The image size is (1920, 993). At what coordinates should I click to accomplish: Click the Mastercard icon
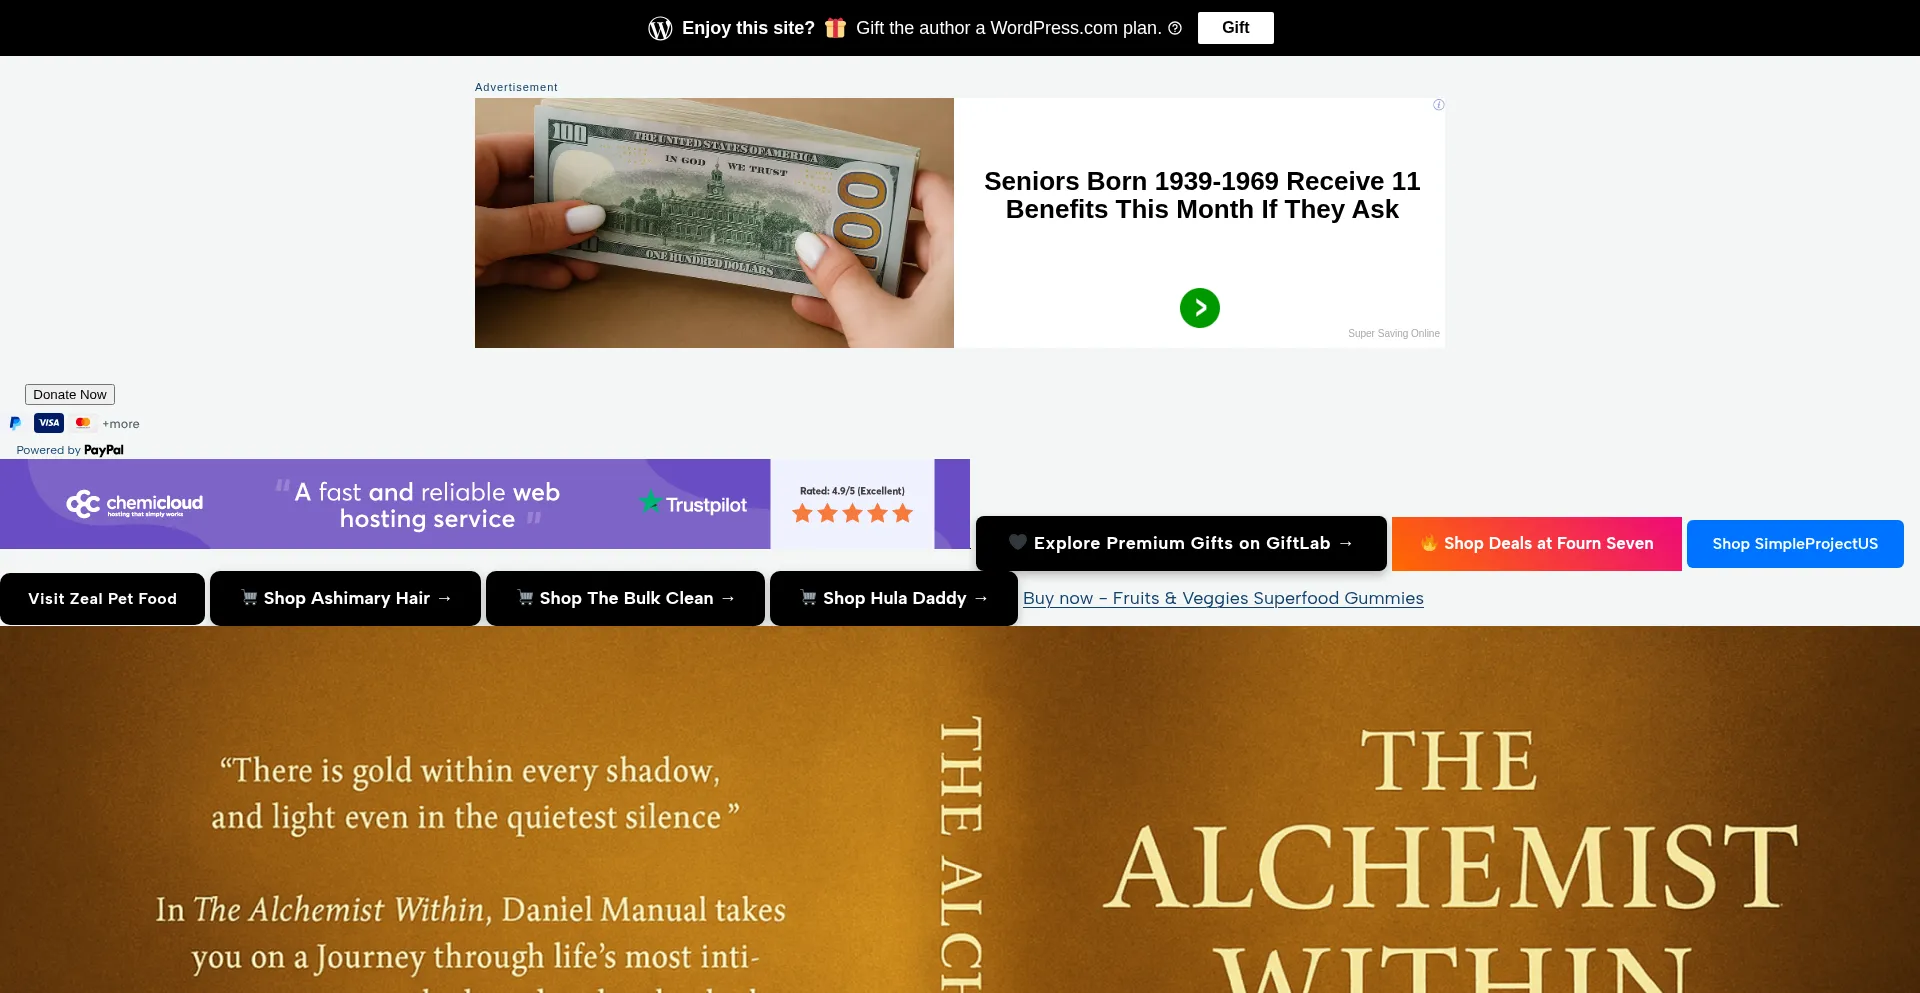point(83,423)
